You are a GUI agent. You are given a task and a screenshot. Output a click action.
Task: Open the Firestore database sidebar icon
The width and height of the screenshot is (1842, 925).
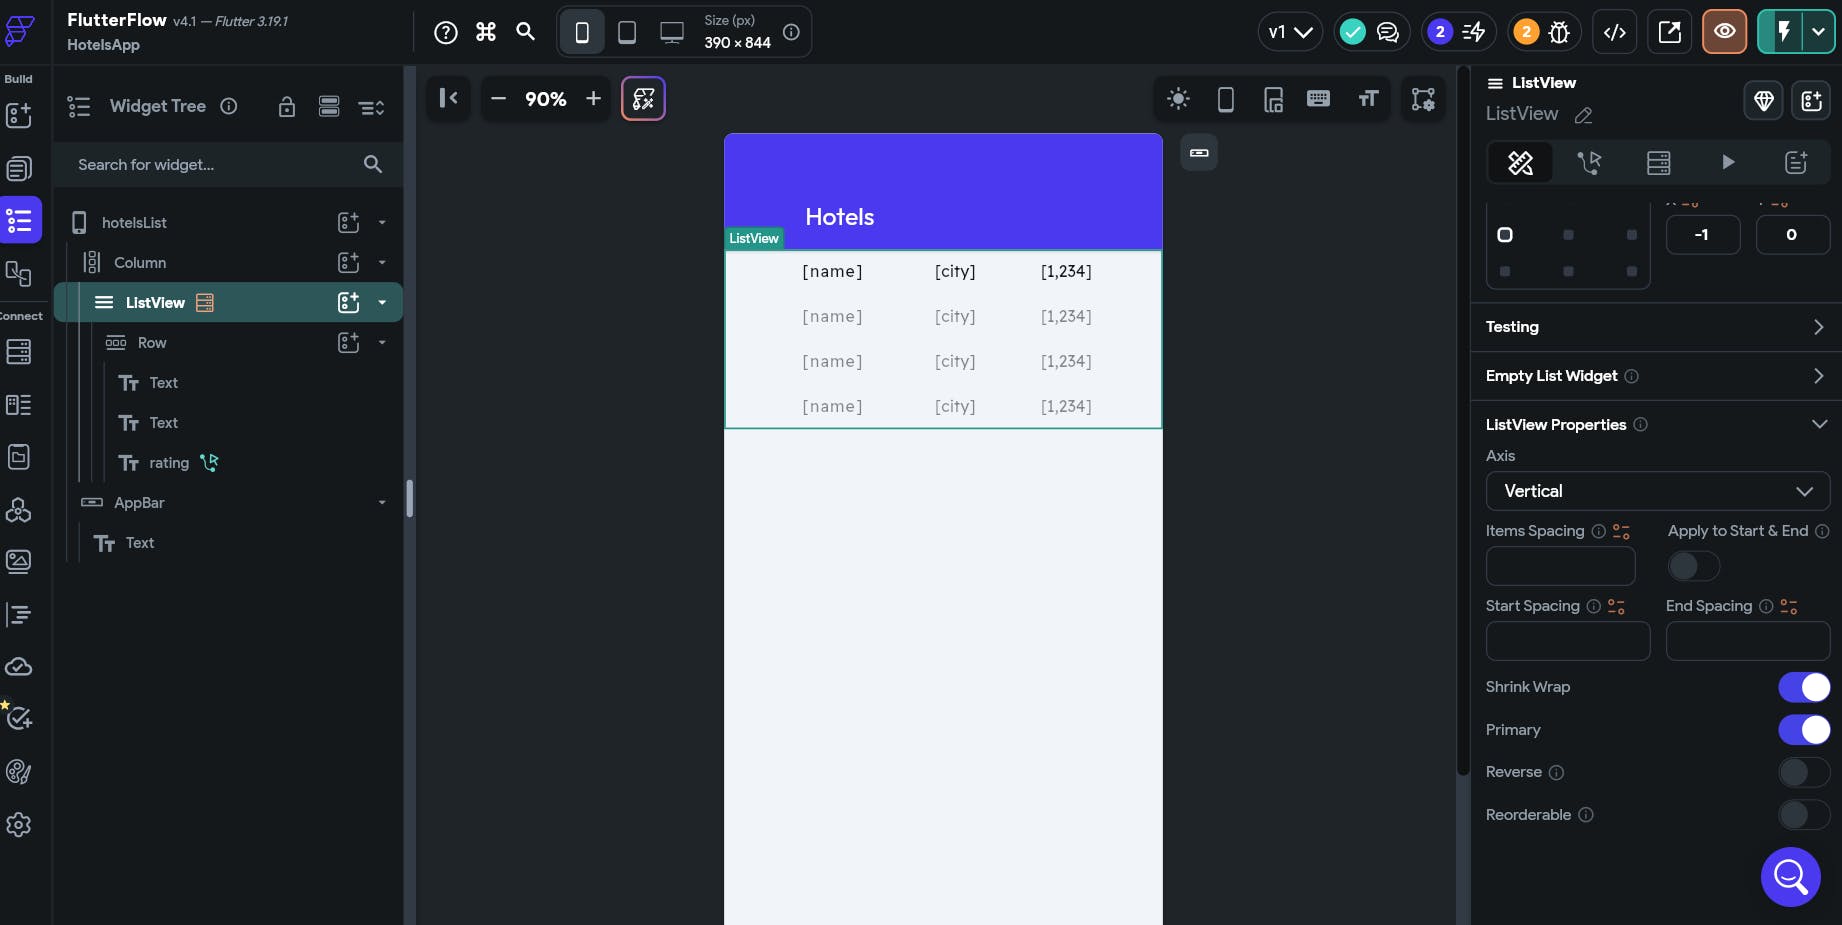[x=19, y=352]
